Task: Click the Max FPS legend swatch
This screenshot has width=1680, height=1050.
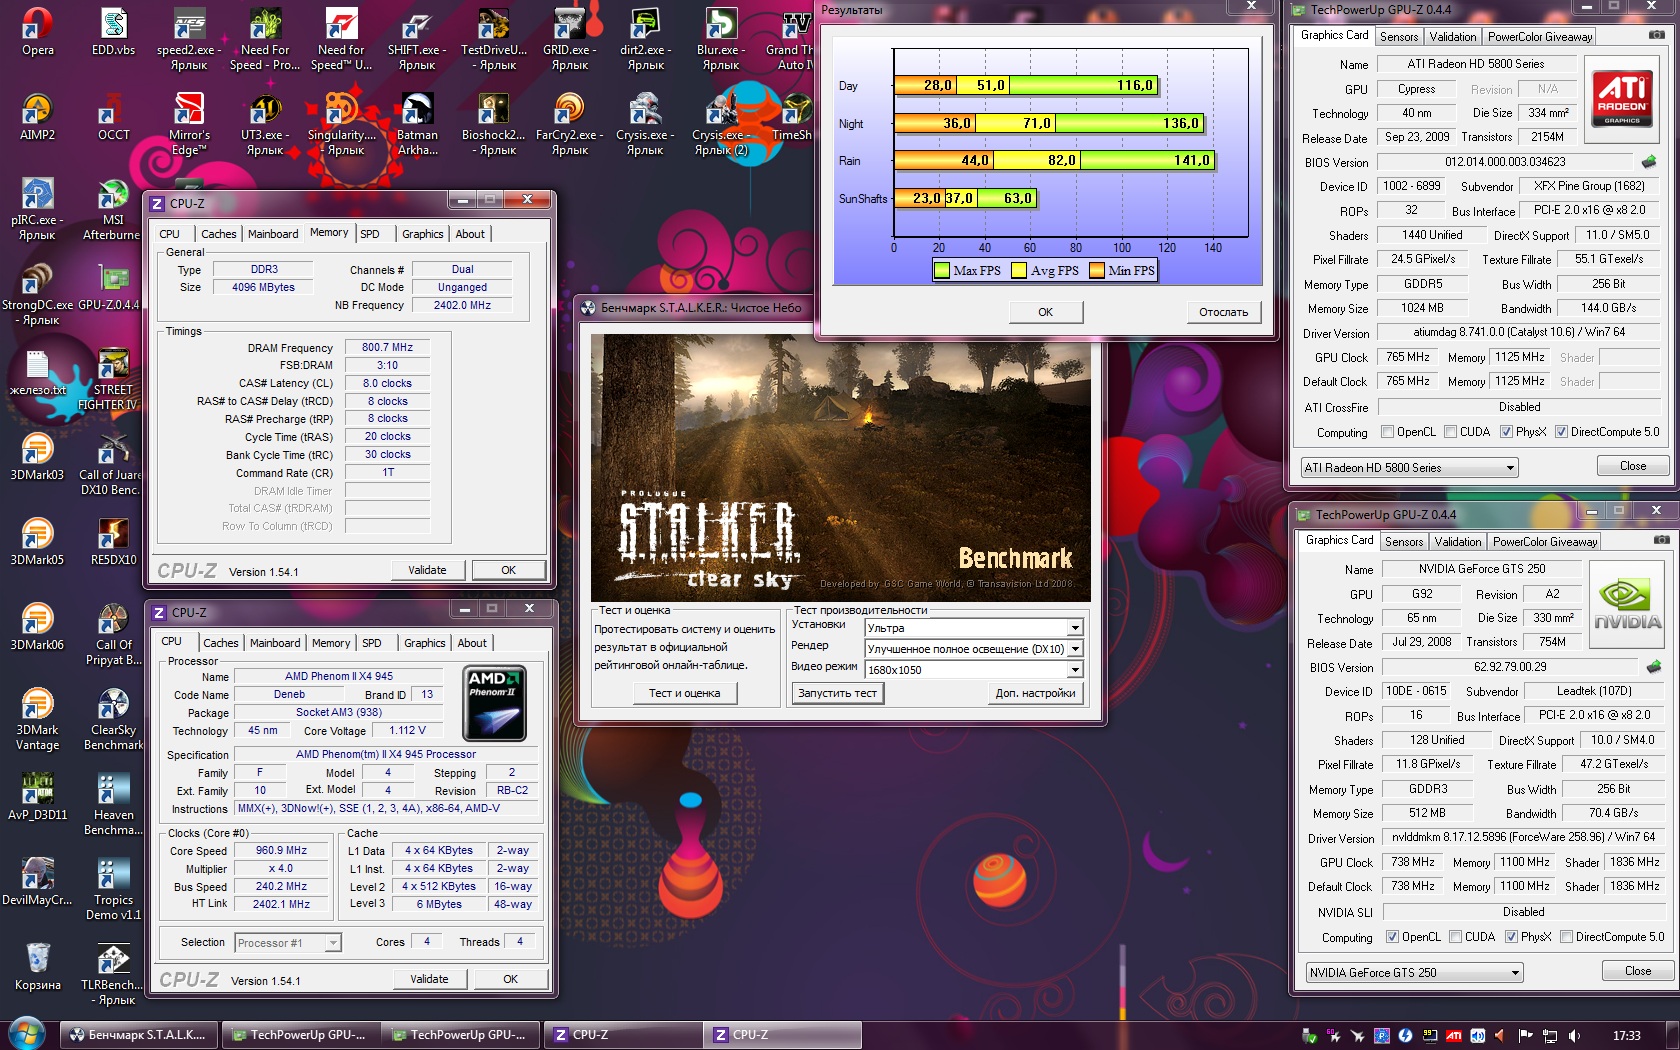Action: point(941,270)
